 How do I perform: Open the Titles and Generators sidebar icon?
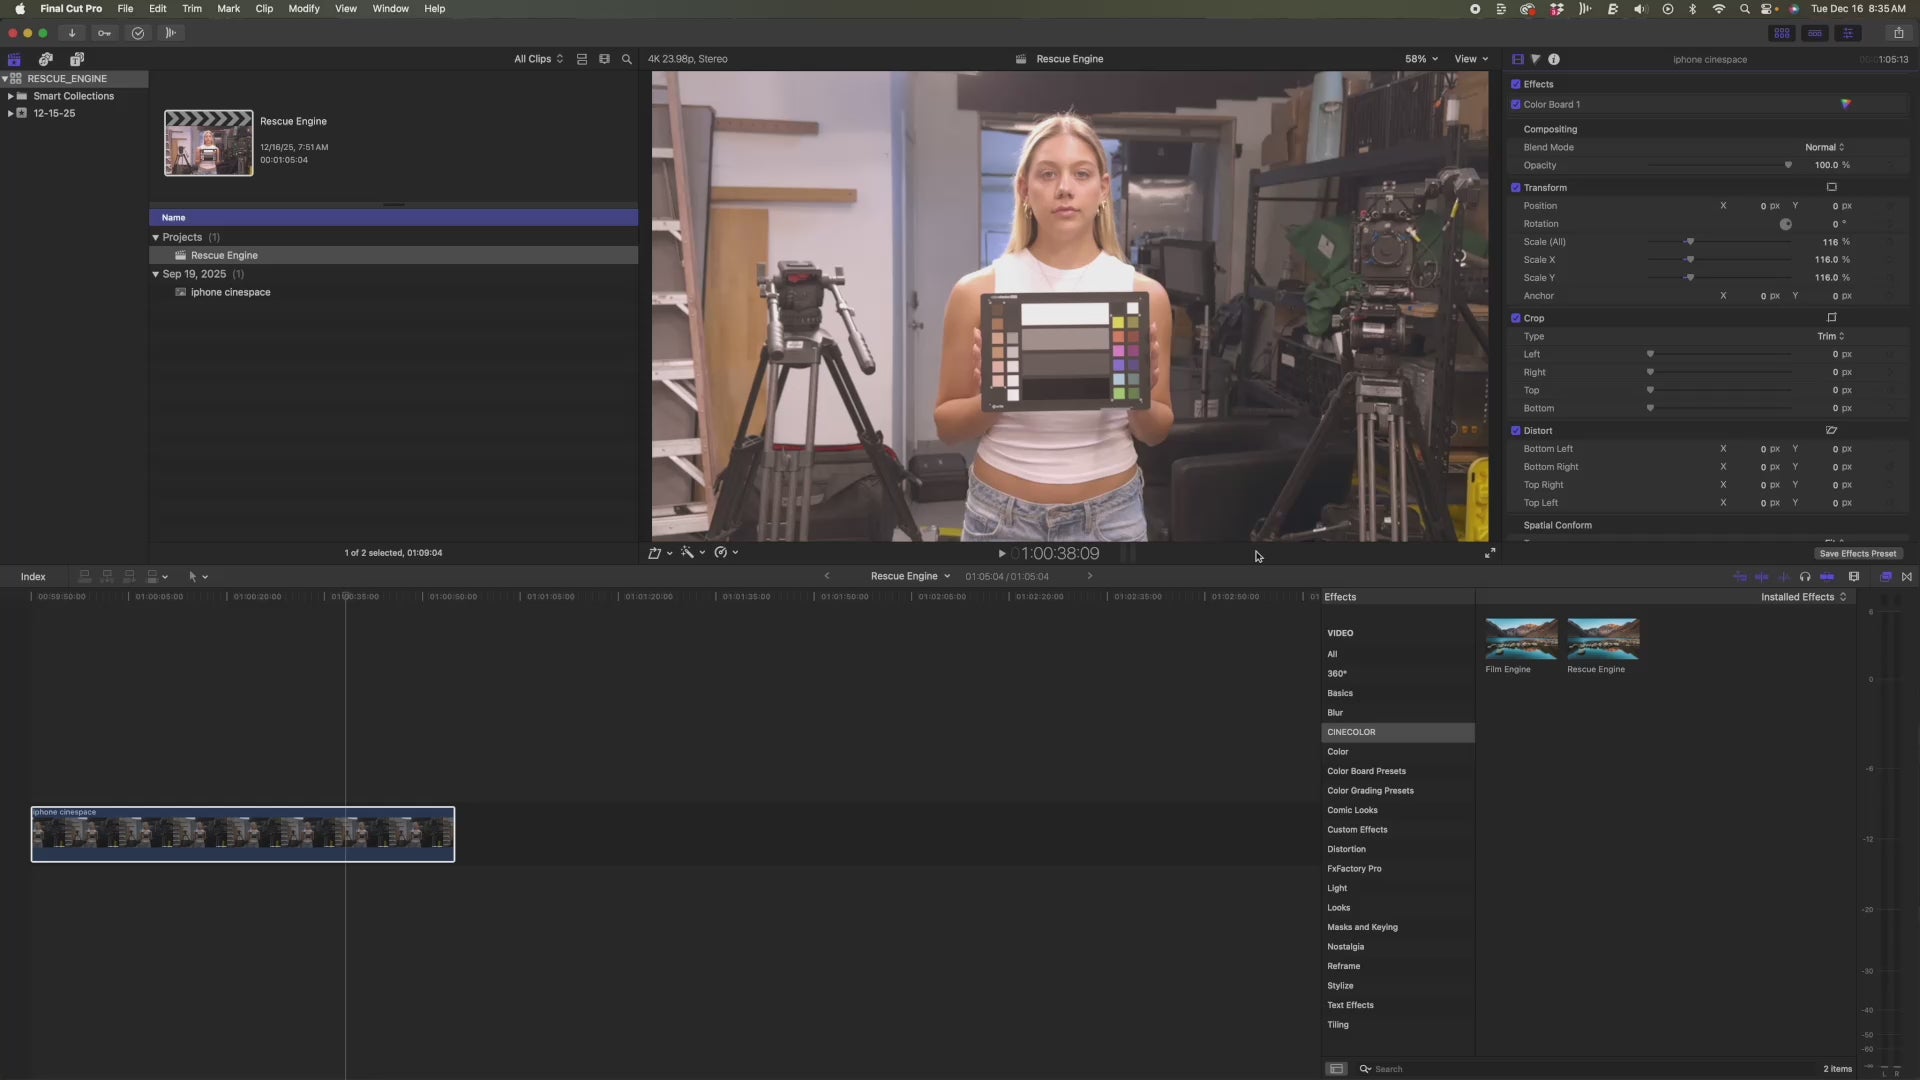point(77,59)
